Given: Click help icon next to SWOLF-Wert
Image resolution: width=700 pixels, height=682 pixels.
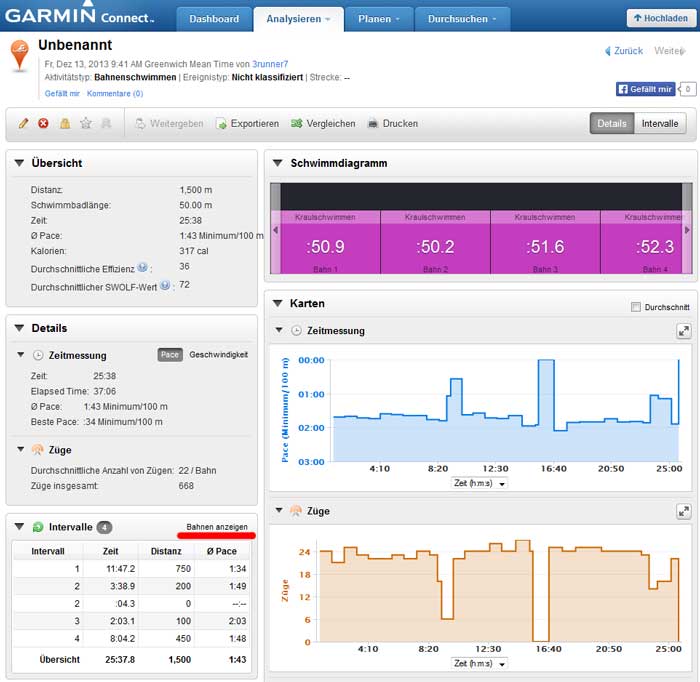Looking at the screenshot, I should point(165,285).
